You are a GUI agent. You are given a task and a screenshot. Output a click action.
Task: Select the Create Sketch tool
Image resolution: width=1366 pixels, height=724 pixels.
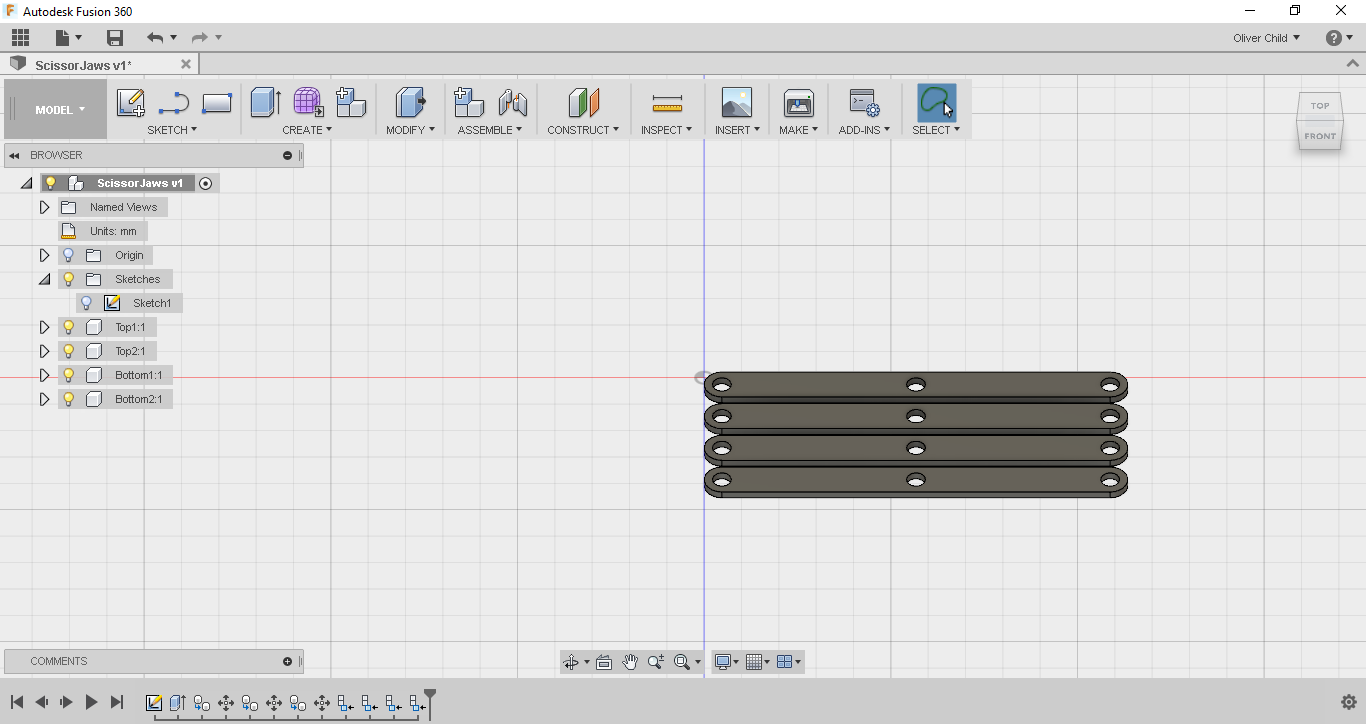click(131, 102)
